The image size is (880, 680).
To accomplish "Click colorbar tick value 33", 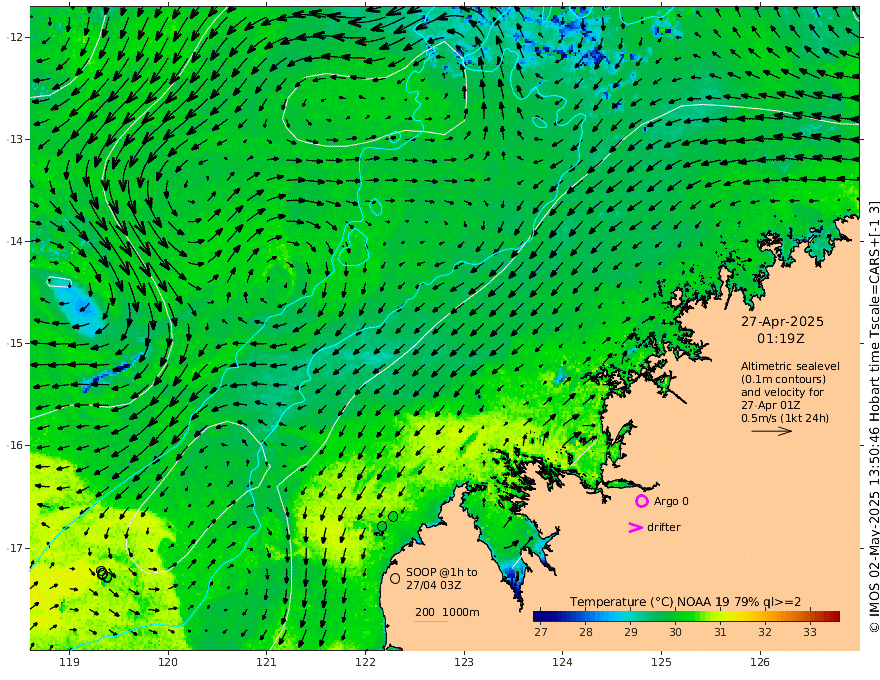I will click(810, 632).
